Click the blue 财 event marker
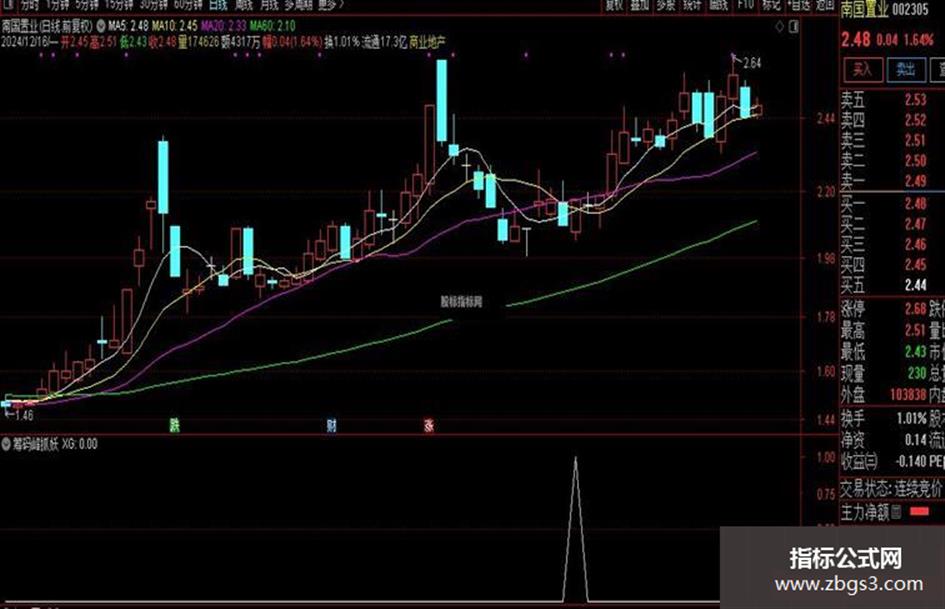945x609 pixels. click(x=331, y=426)
